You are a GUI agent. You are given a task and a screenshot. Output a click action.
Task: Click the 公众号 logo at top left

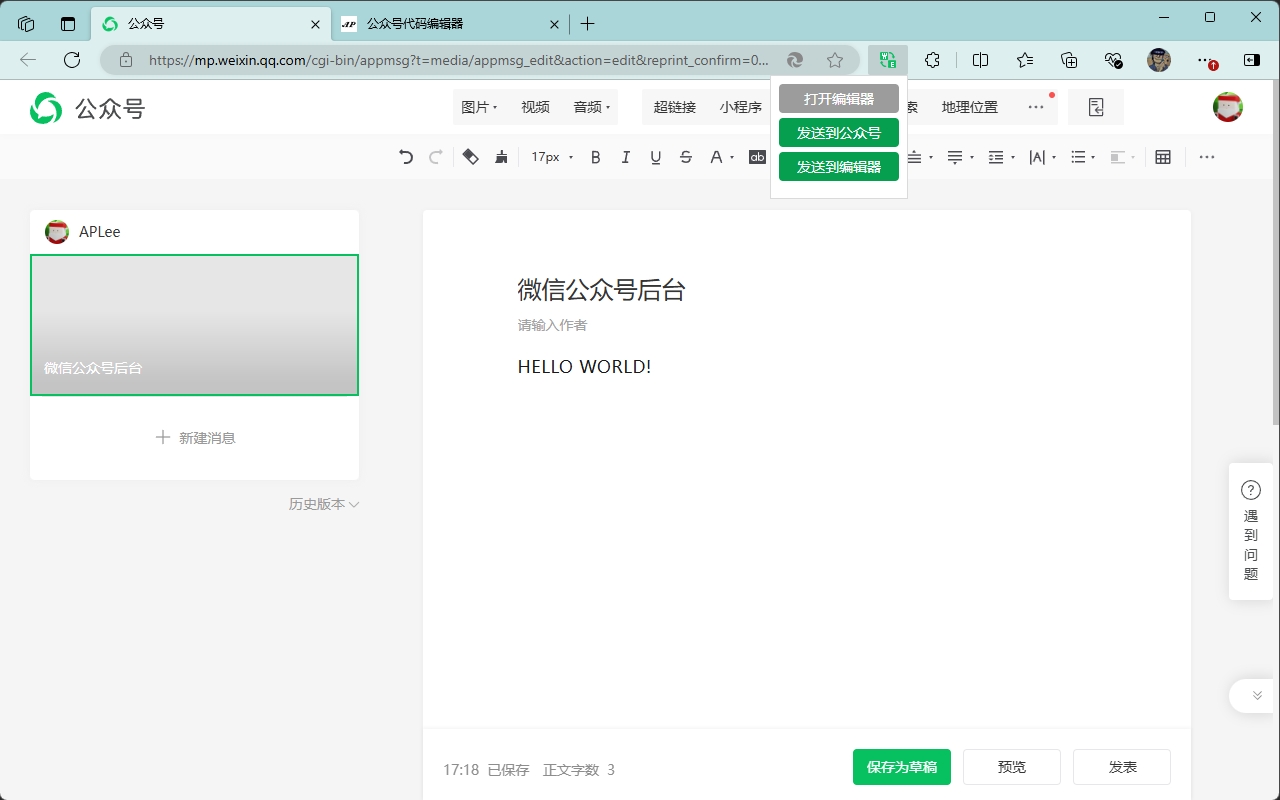tap(88, 108)
